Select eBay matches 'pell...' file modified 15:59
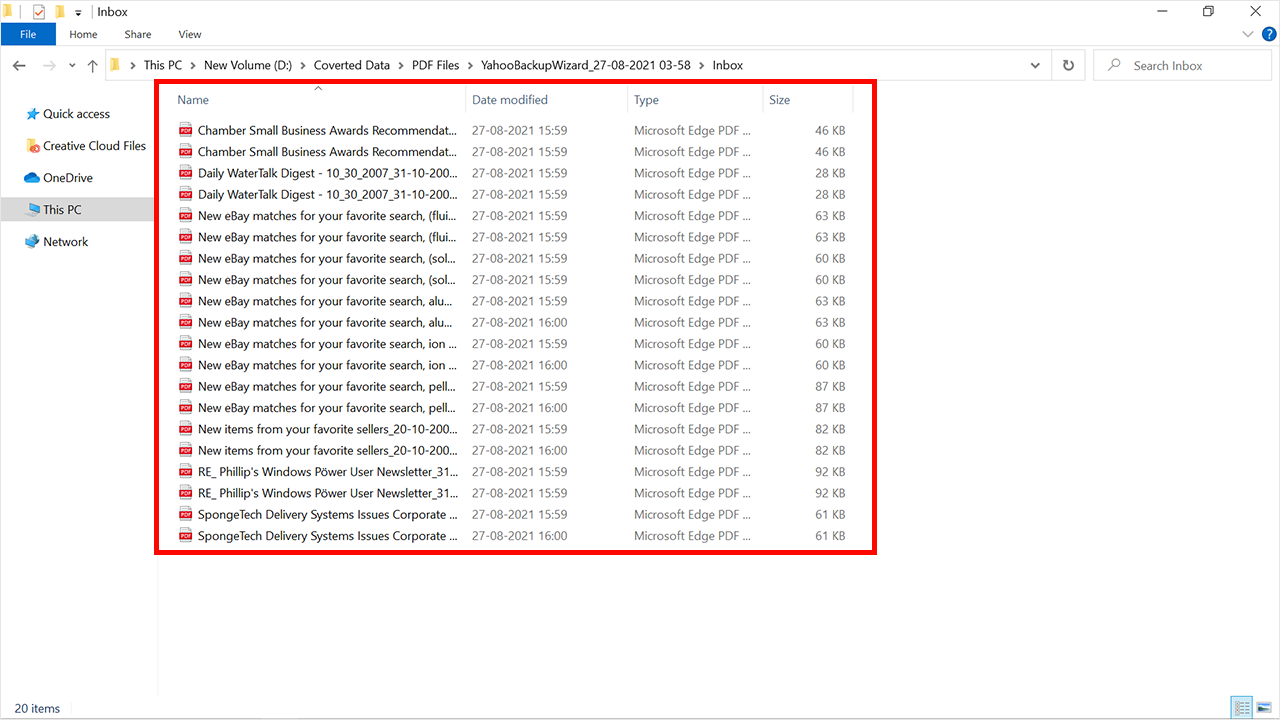 (x=513, y=387)
